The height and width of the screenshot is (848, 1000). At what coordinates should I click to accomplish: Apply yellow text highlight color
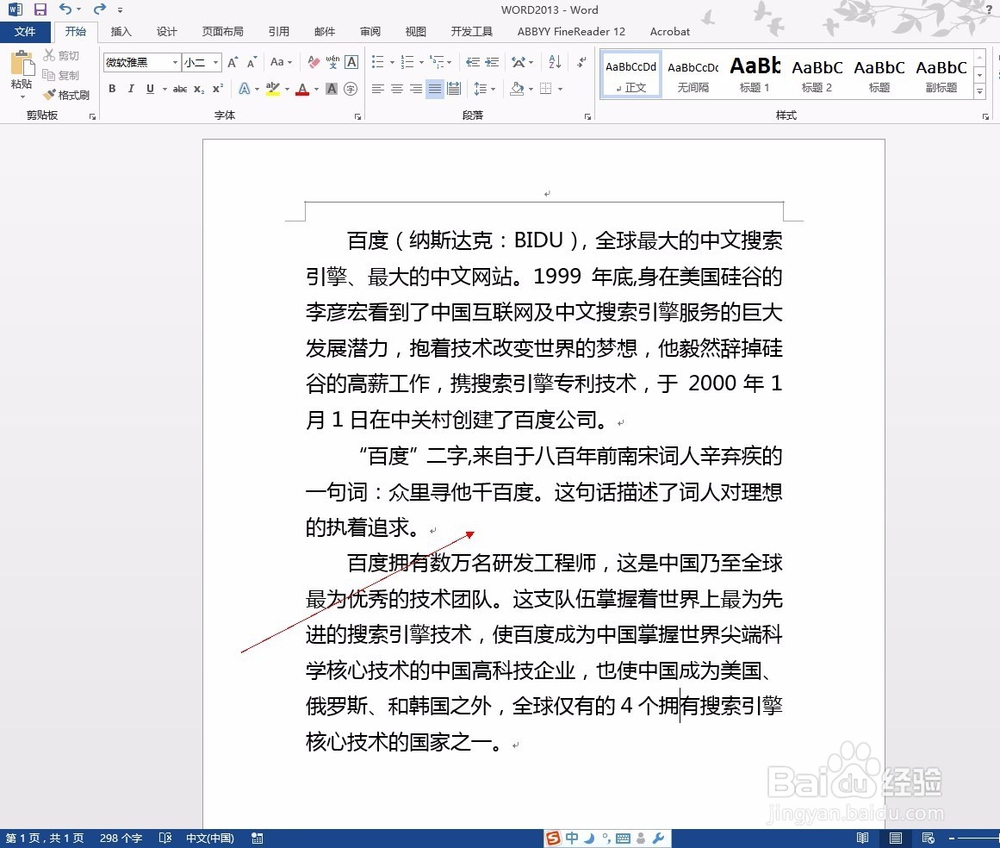point(273,89)
